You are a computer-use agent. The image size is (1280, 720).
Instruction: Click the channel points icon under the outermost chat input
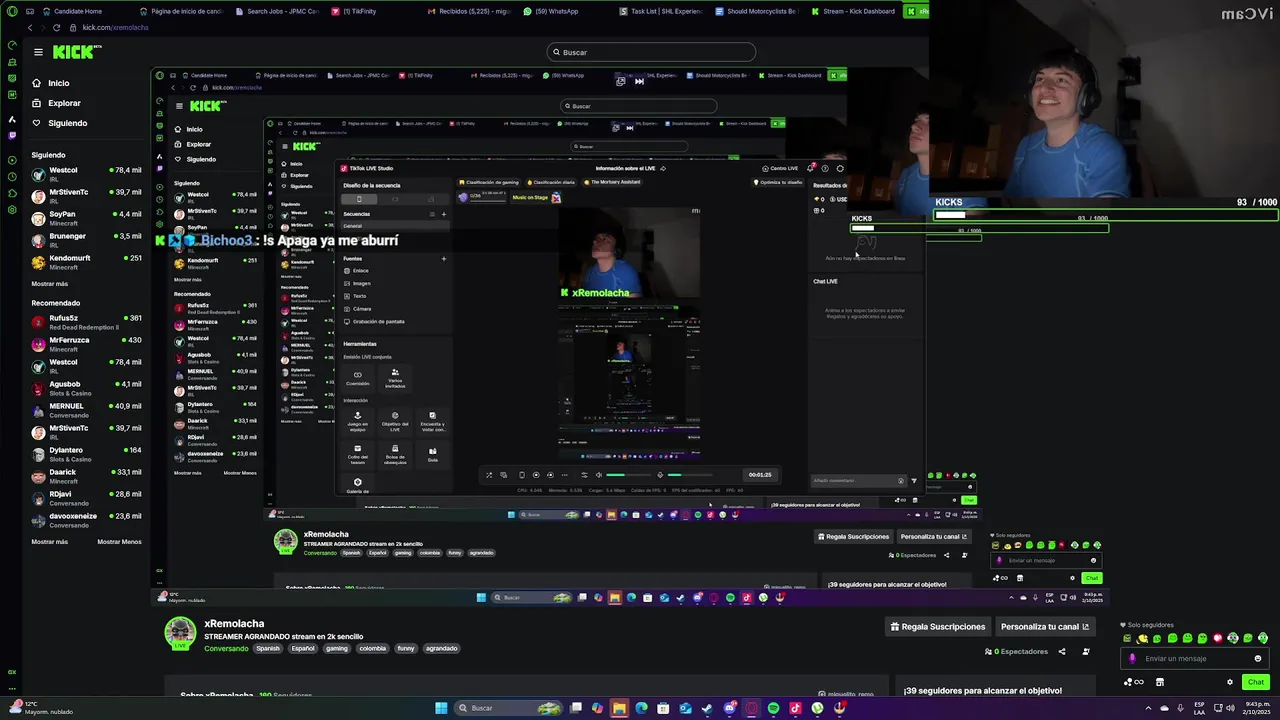1133,682
